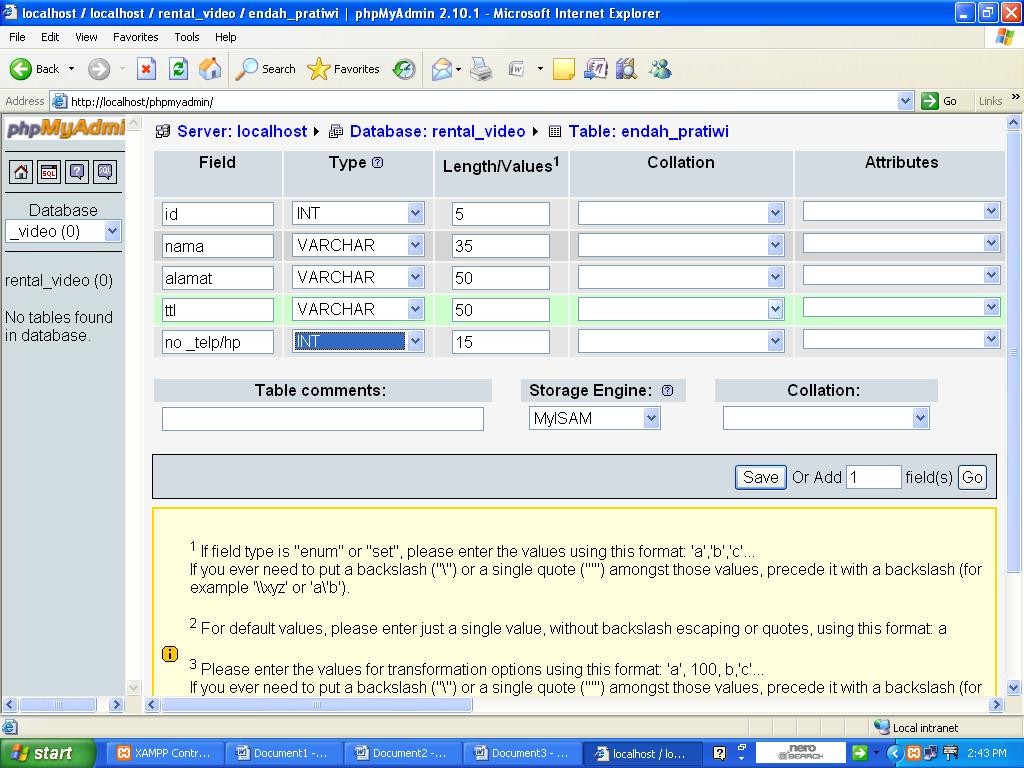Open the SQL query window icon
1024x768 pixels.
click(49, 172)
